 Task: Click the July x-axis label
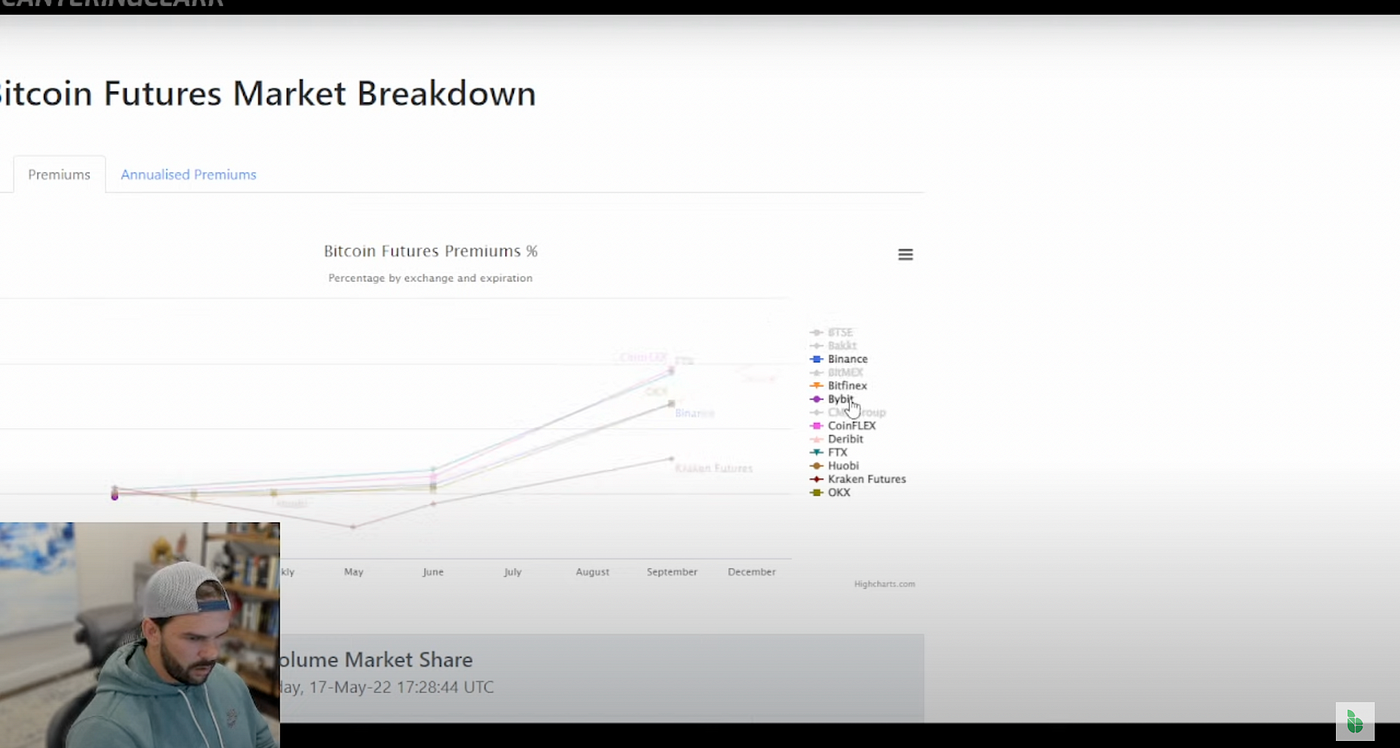tap(513, 572)
